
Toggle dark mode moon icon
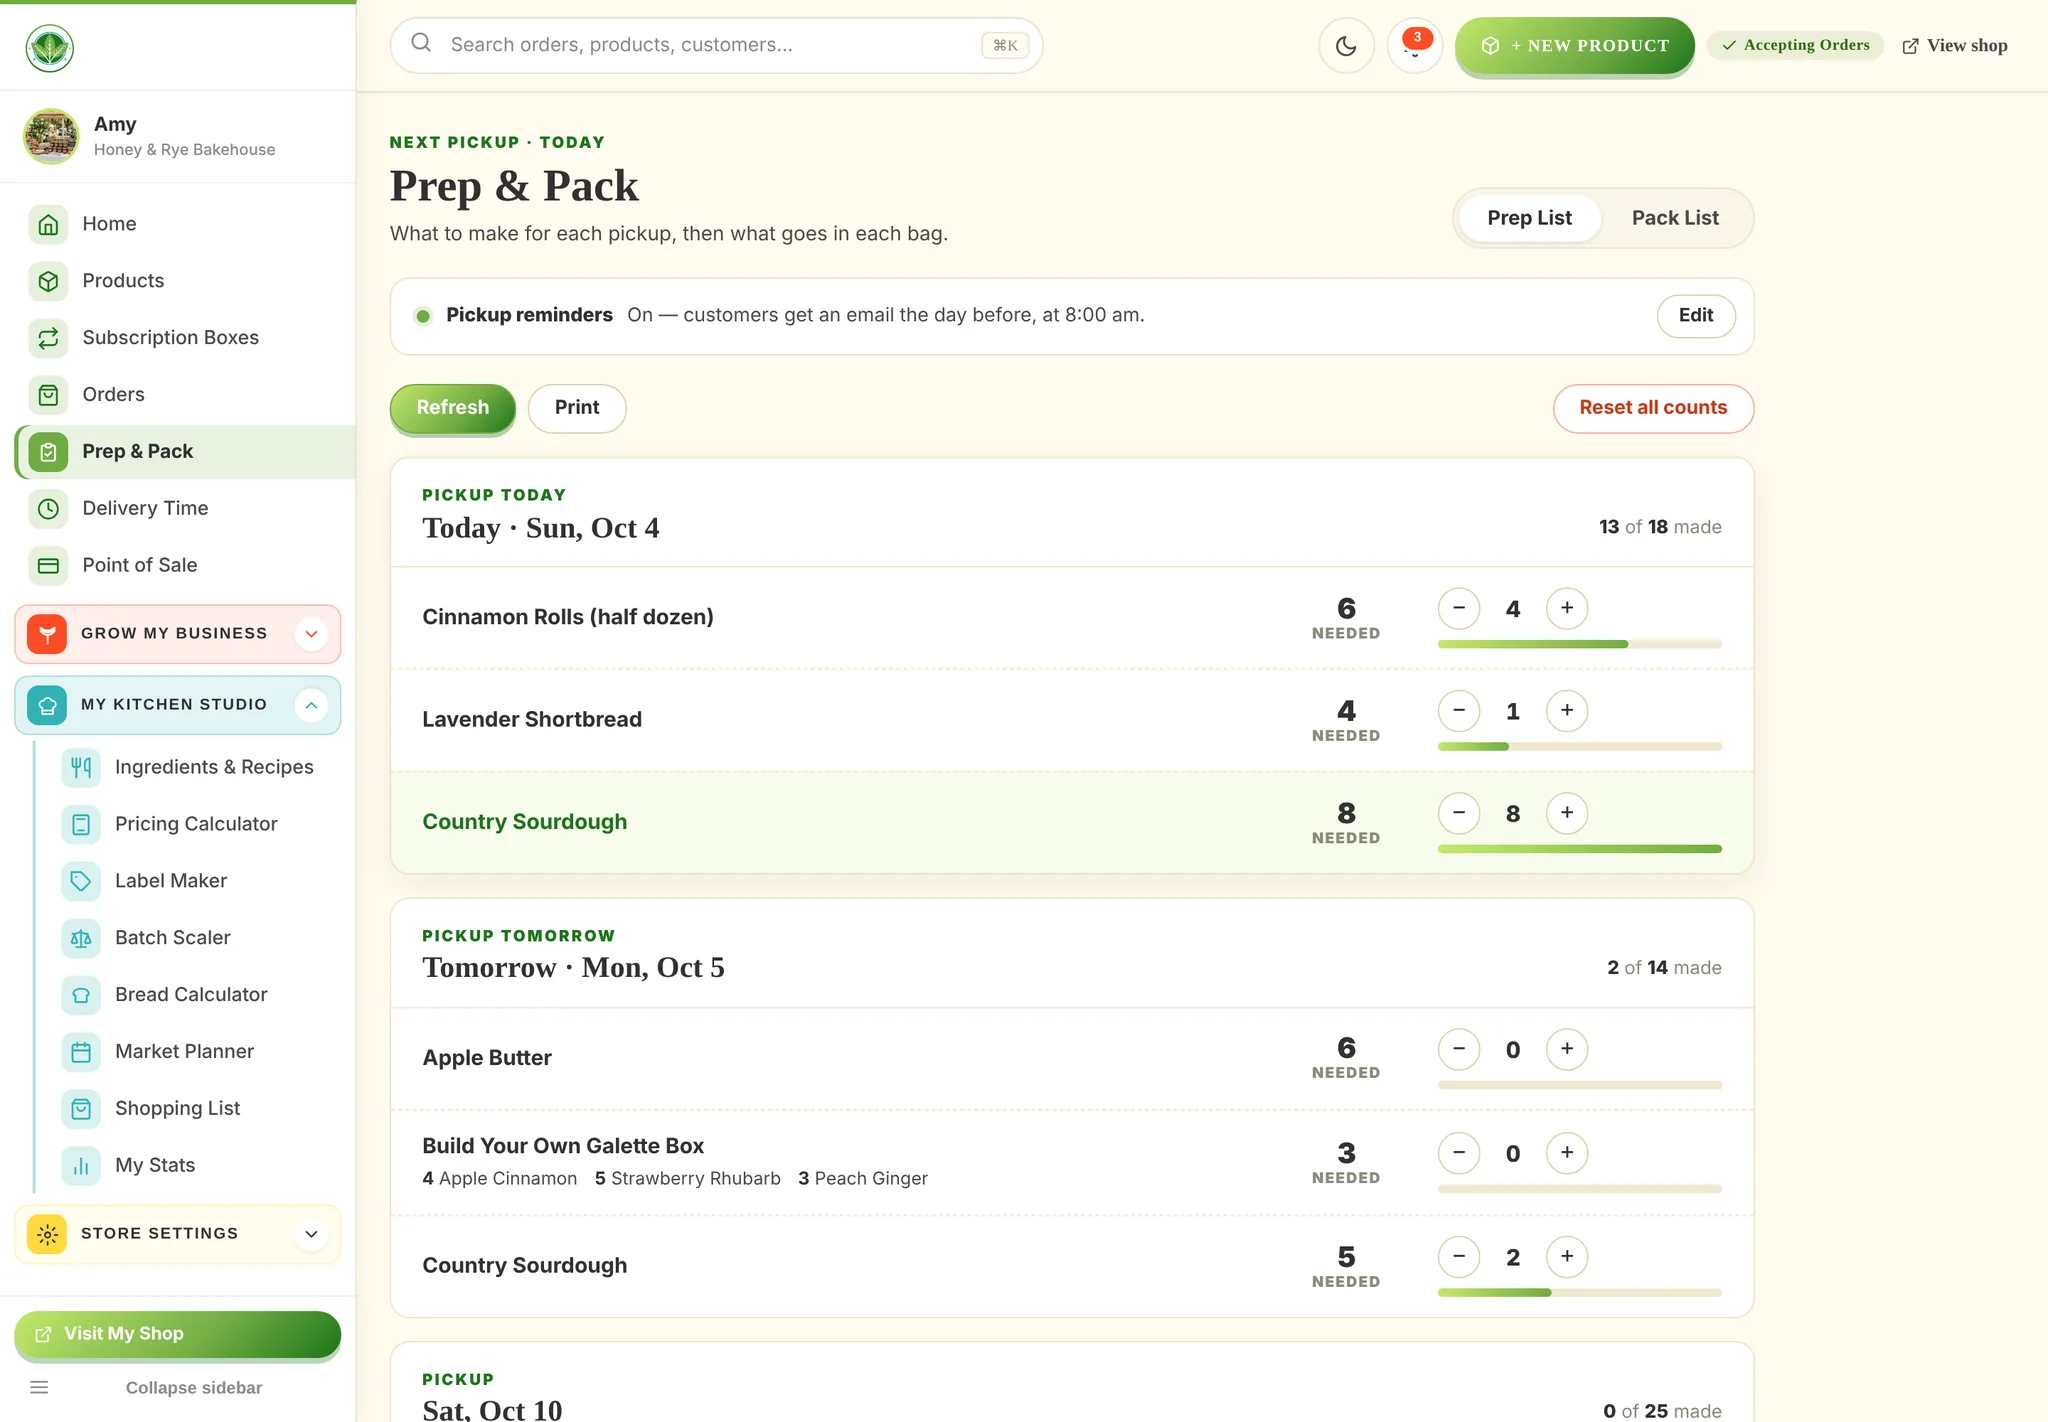(1346, 46)
